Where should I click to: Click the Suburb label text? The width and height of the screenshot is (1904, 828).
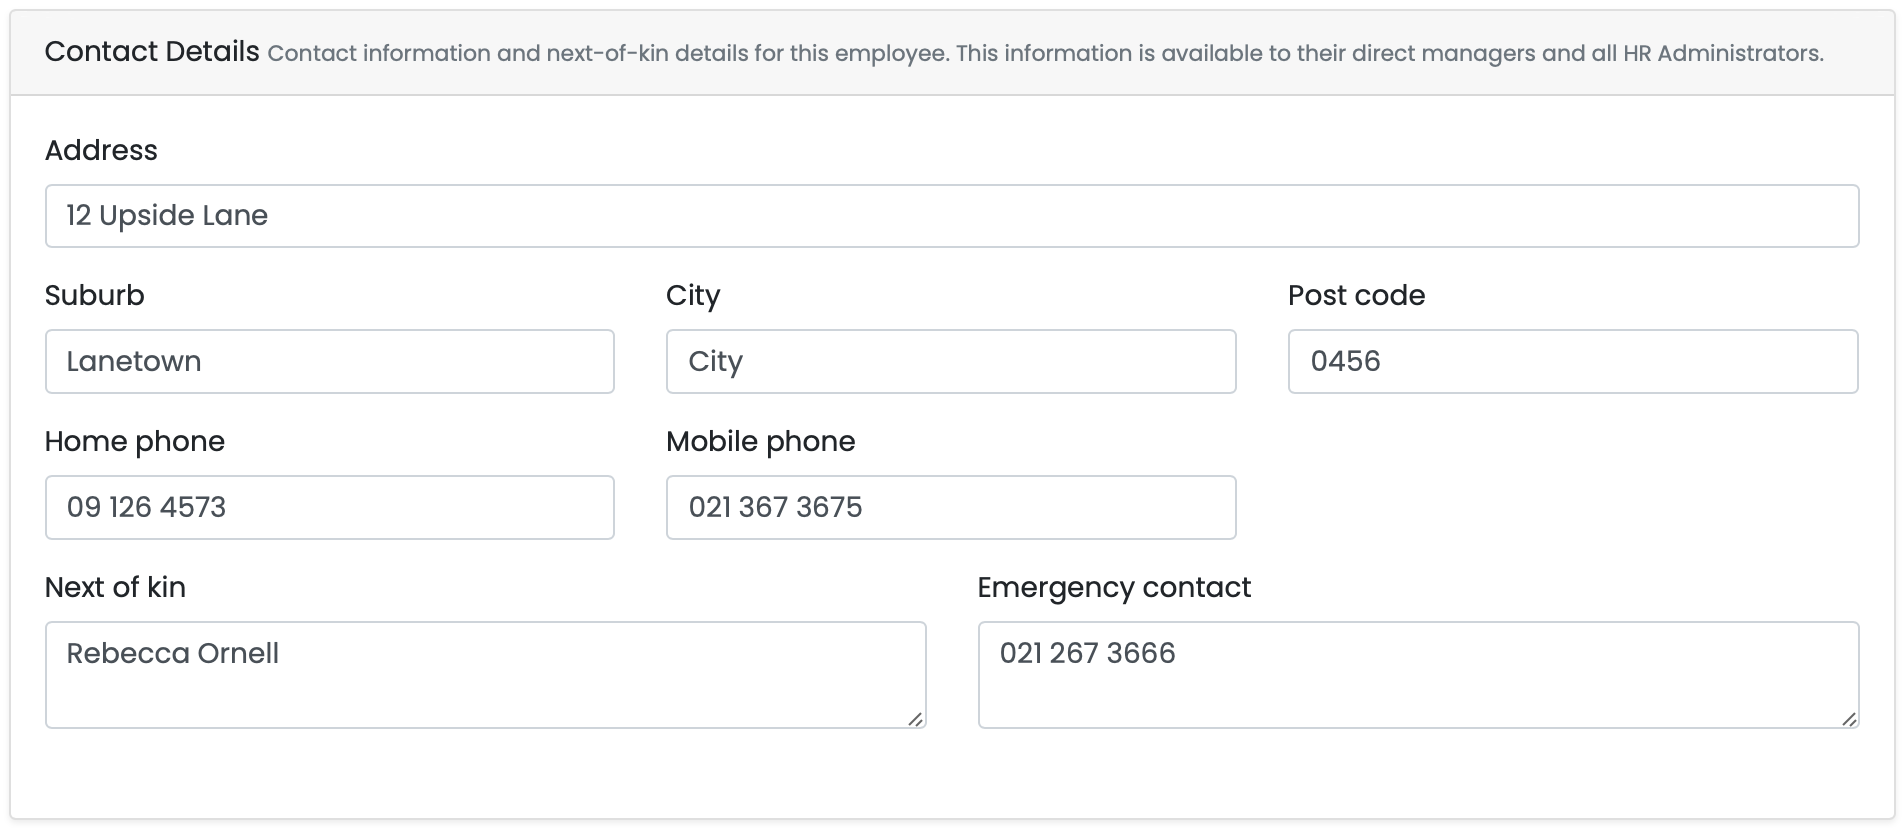[x=95, y=296]
